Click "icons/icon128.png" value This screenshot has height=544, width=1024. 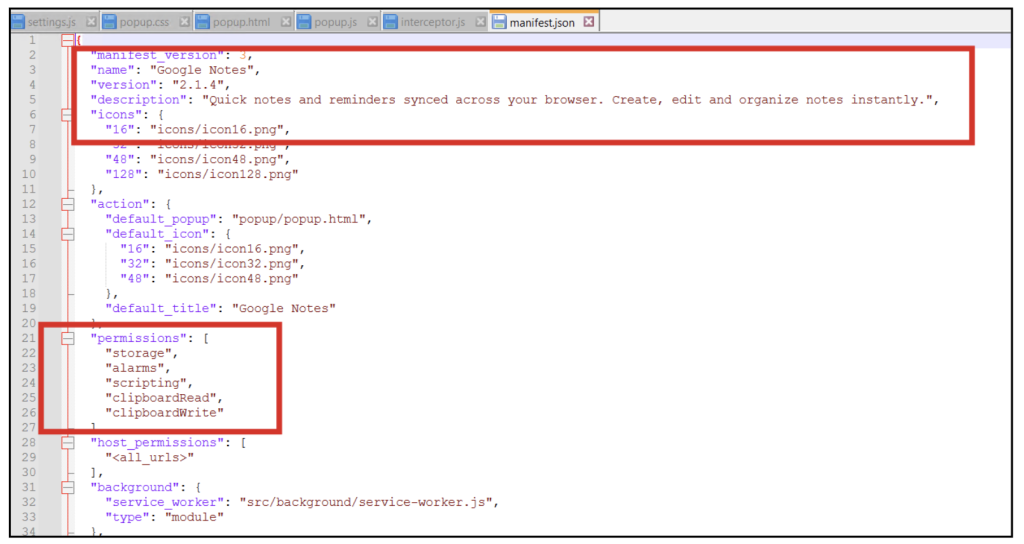click(x=227, y=174)
